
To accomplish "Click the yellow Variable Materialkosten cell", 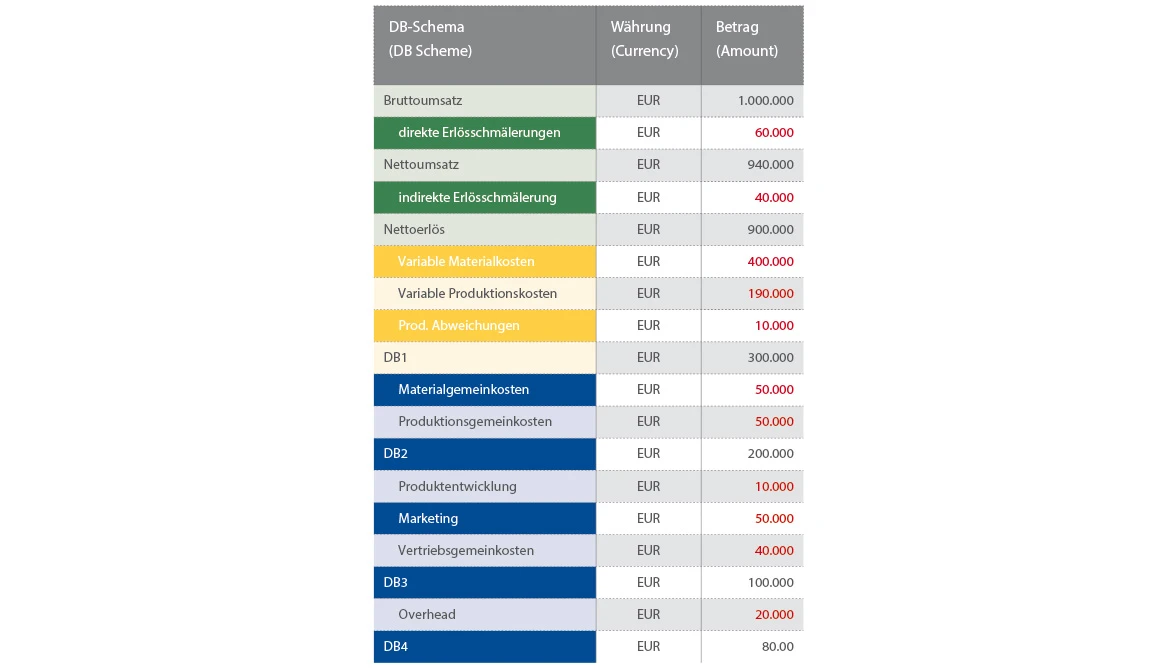I will (485, 262).
